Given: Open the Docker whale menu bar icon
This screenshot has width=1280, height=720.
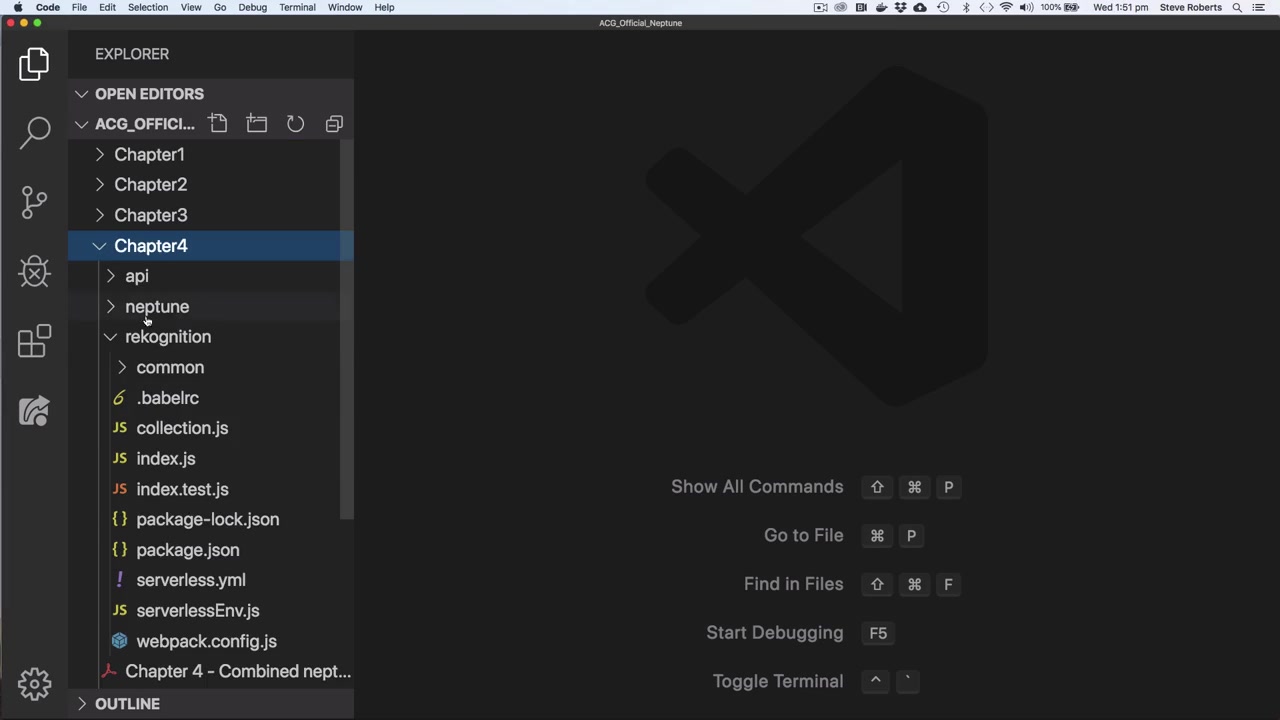Looking at the screenshot, I should (881, 7).
